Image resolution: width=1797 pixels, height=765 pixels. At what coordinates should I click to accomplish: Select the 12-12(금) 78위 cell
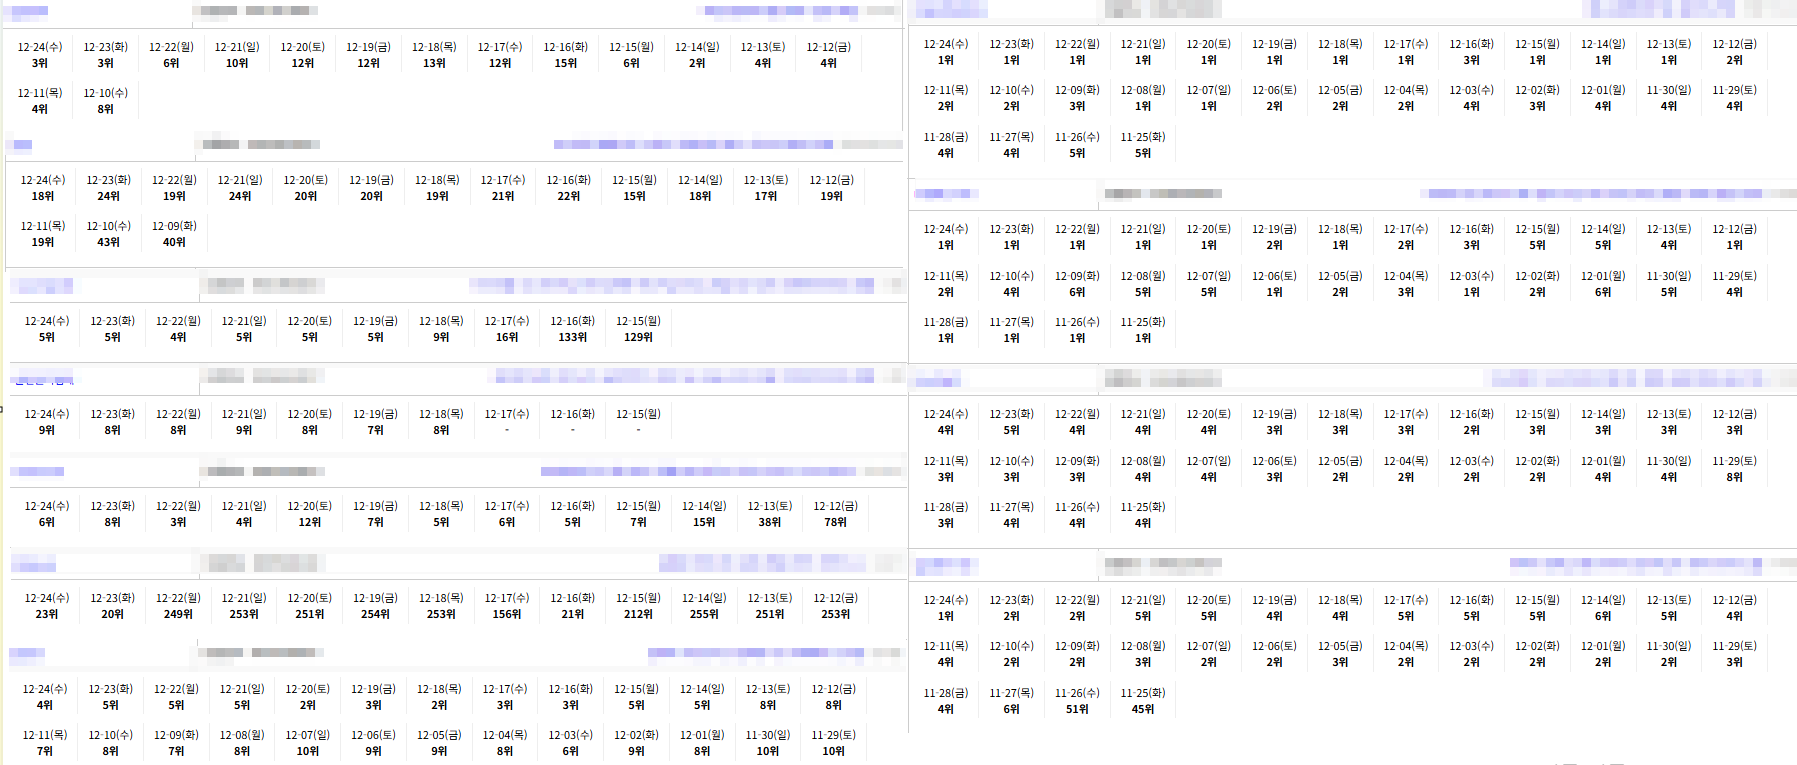(x=835, y=515)
